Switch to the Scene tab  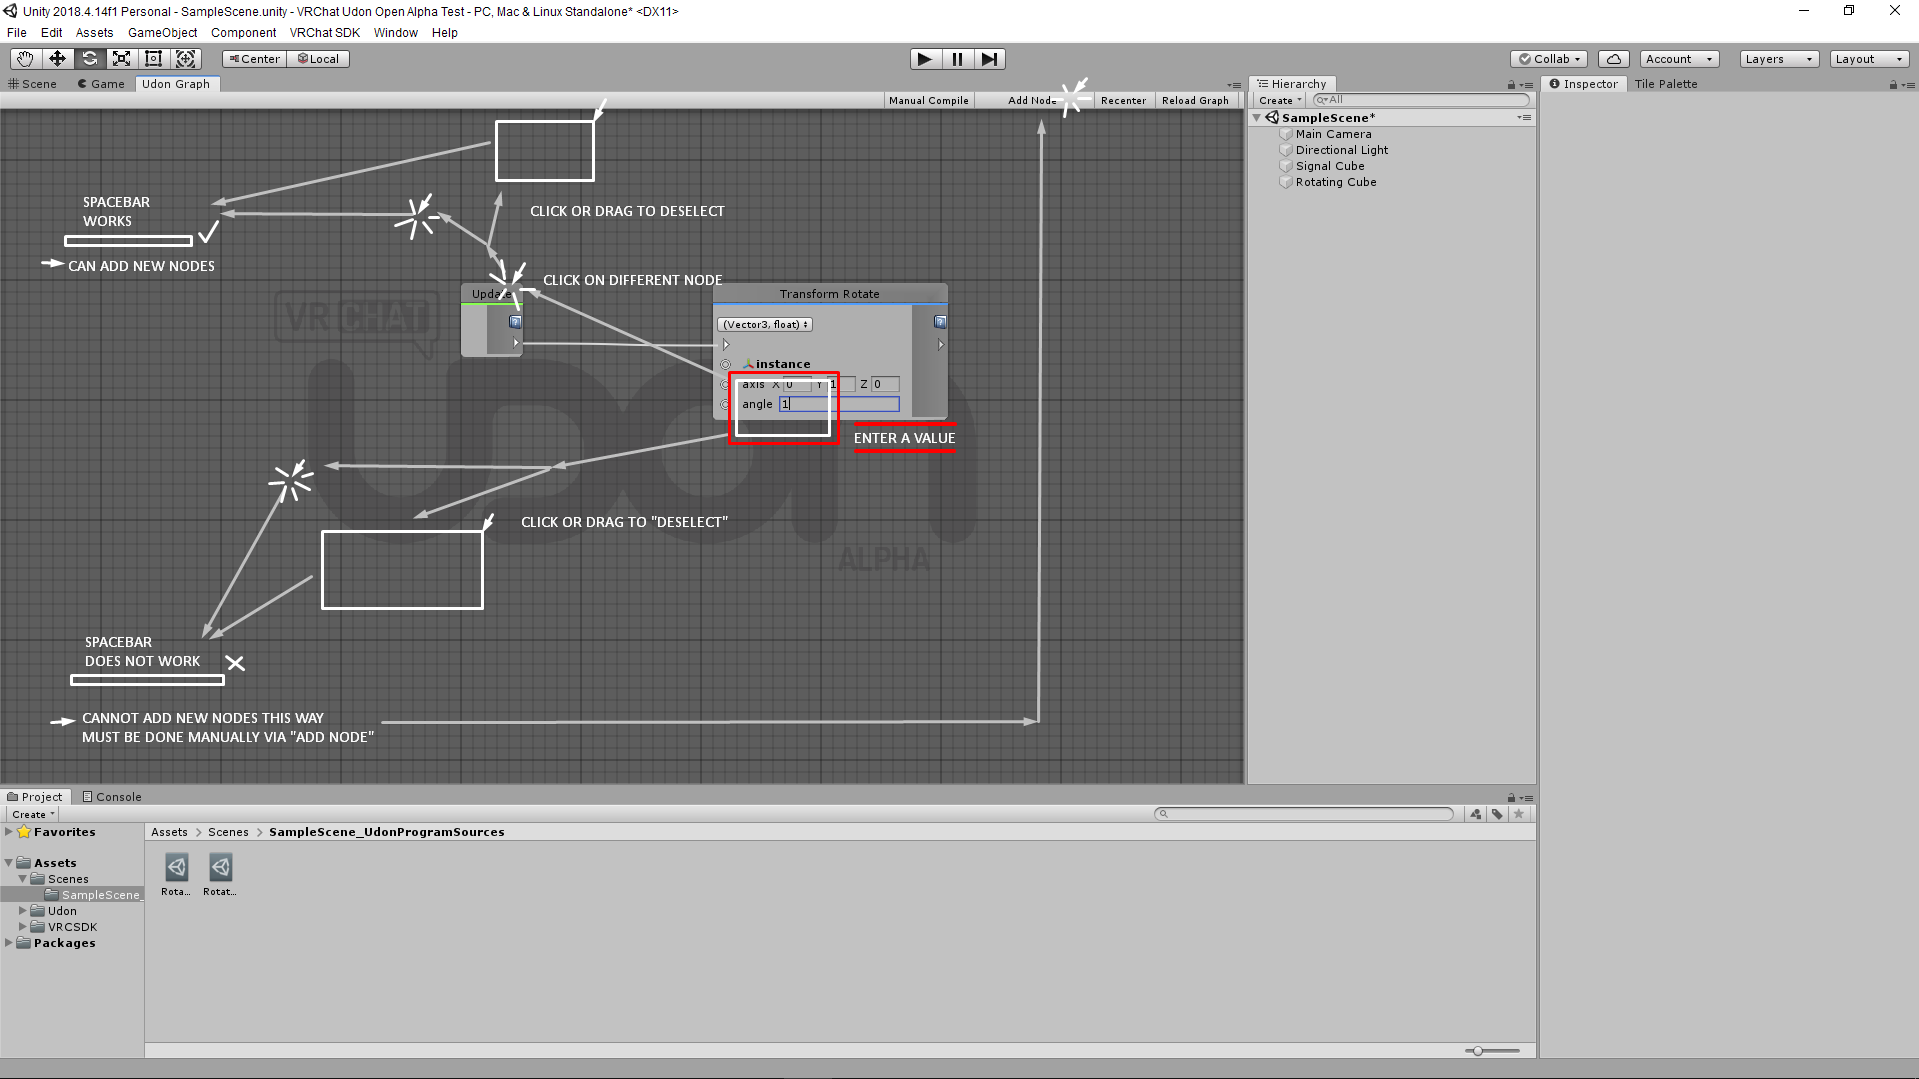coord(32,84)
